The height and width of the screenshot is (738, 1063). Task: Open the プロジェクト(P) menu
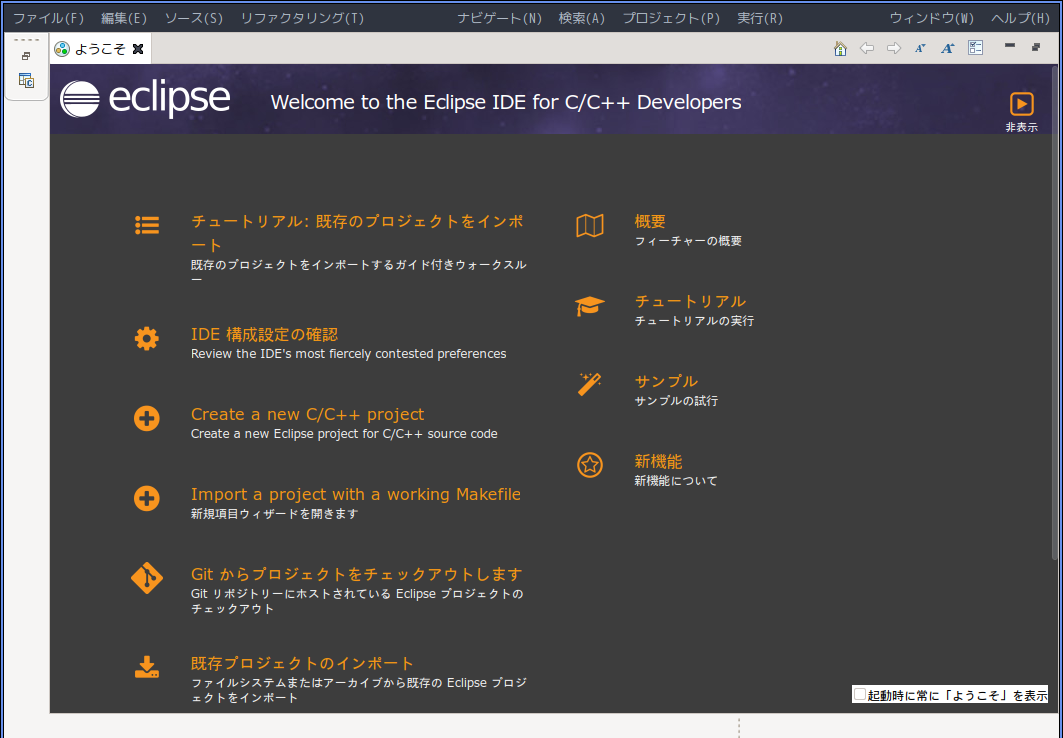(x=671, y=18)
